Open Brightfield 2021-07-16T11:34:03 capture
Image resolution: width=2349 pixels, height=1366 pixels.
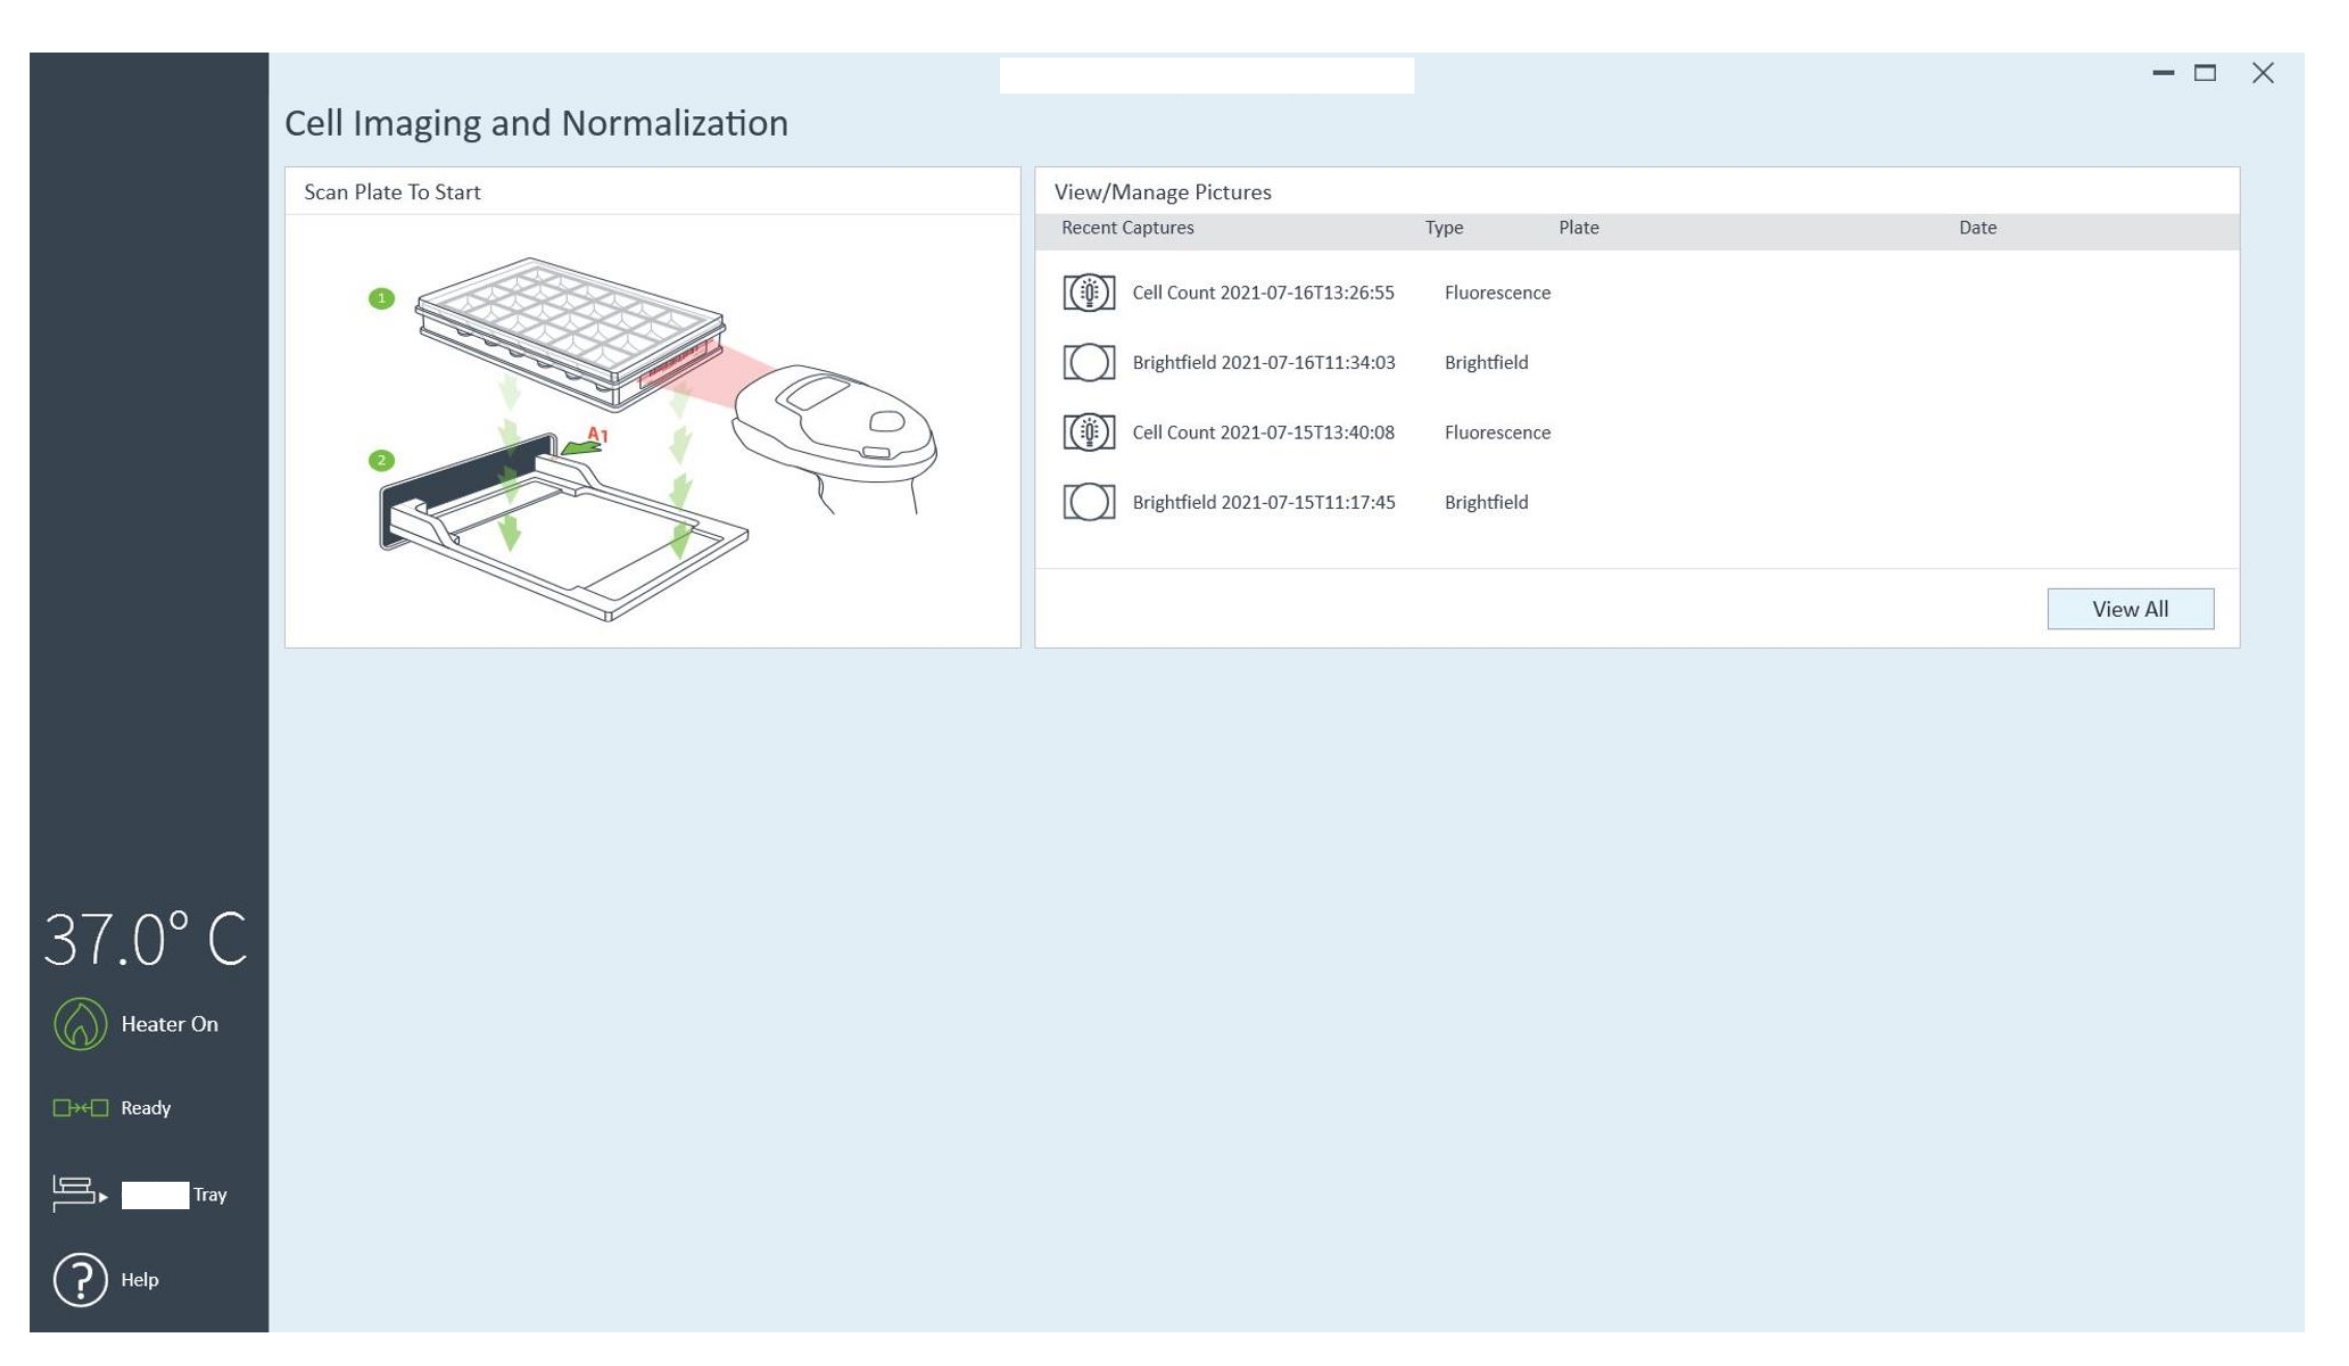coord(1263,362)
